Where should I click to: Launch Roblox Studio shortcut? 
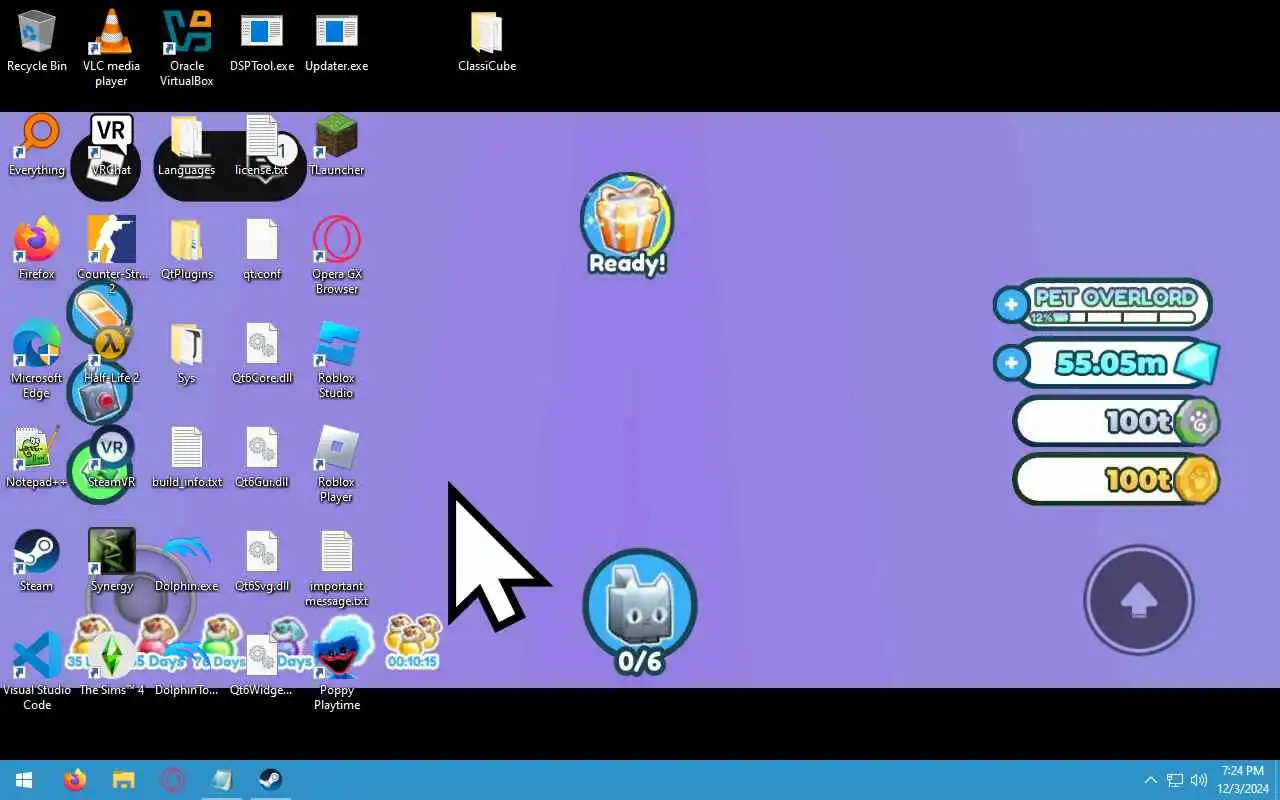tap(337, 360)
